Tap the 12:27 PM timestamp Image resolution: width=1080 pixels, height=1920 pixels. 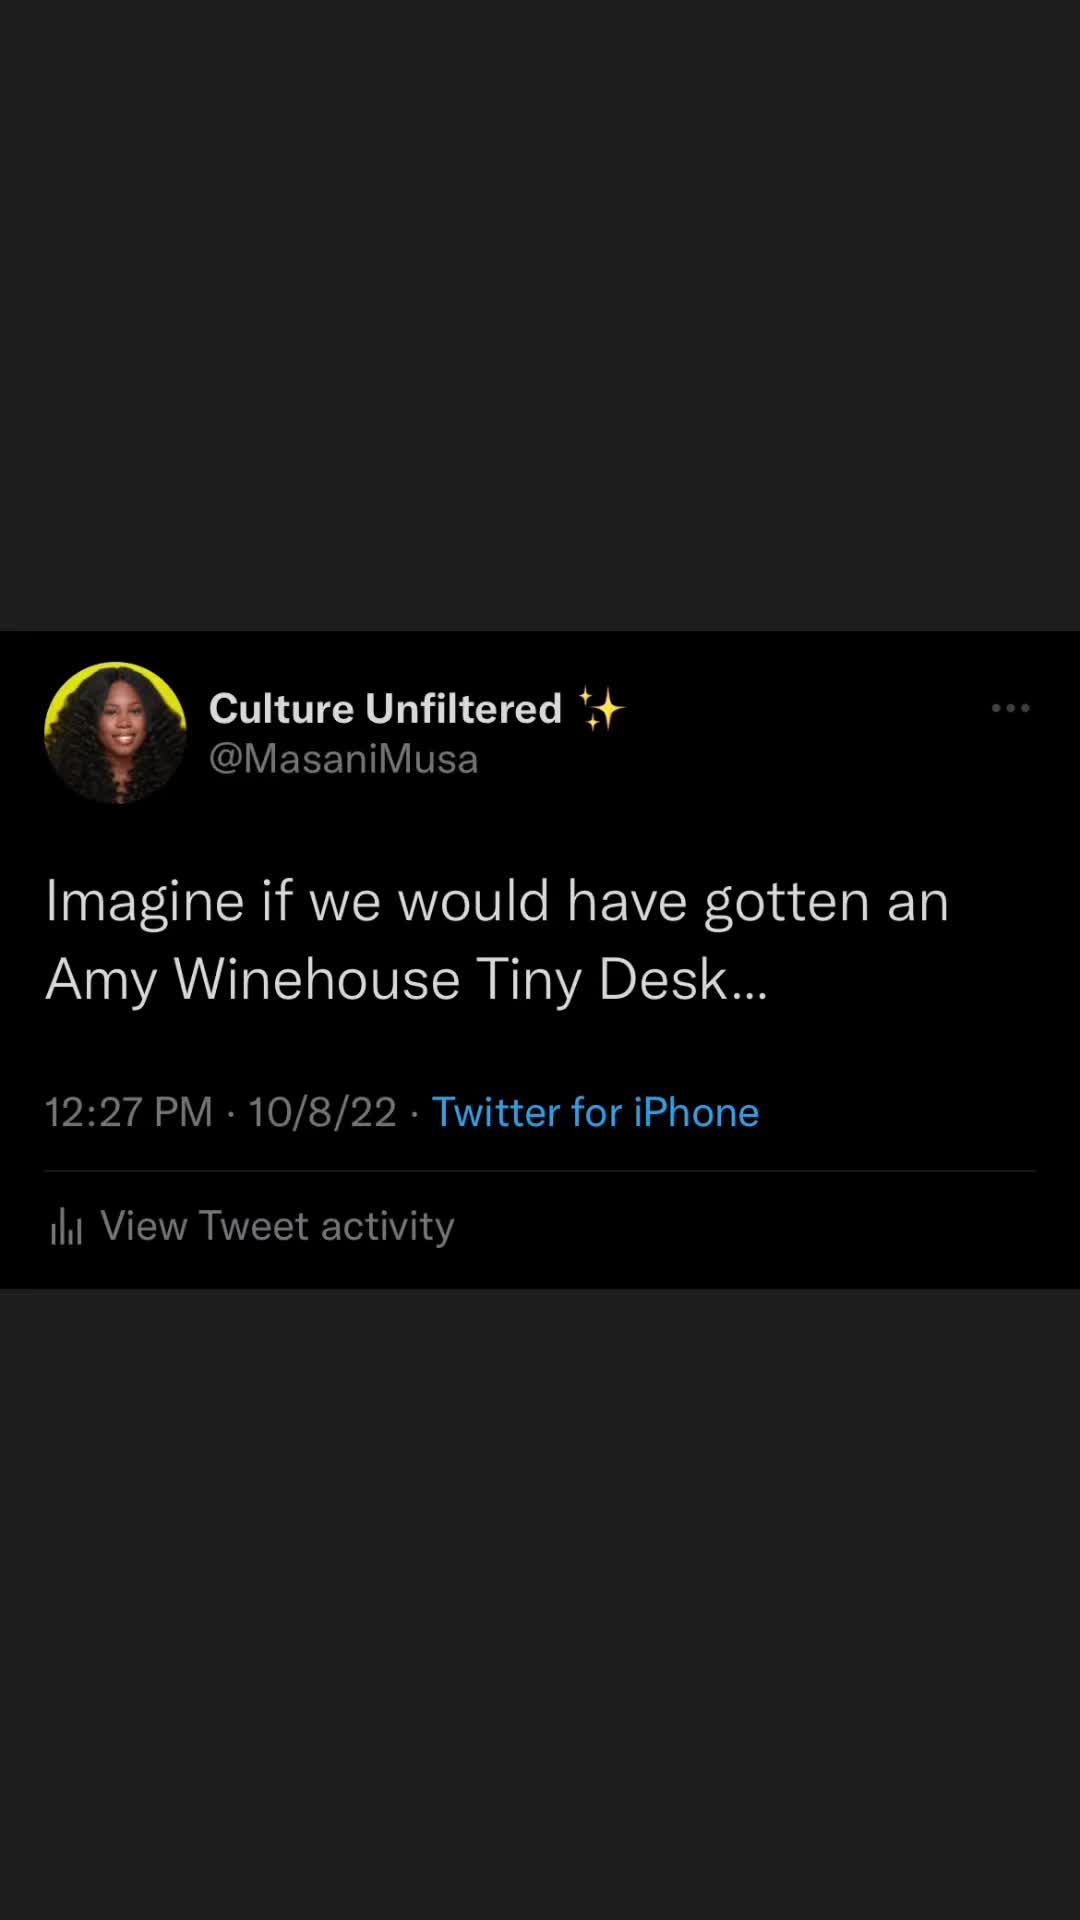(129, 1112)
